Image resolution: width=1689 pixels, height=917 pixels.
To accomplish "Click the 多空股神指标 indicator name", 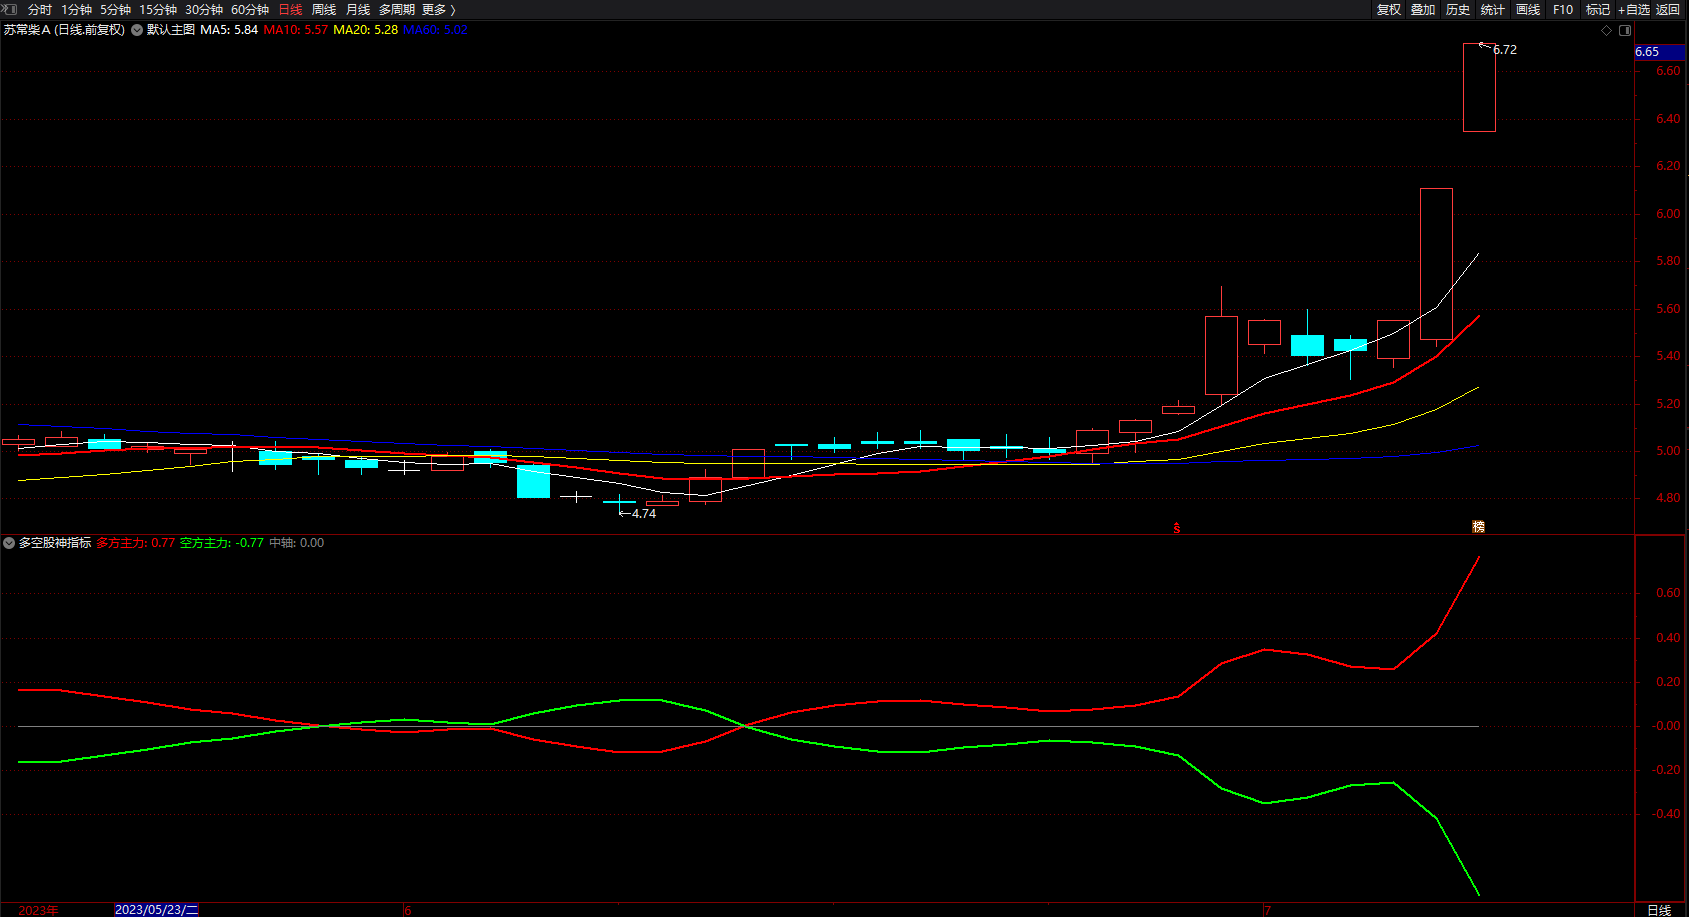I will pyautogui.click(x=55, y=543).
